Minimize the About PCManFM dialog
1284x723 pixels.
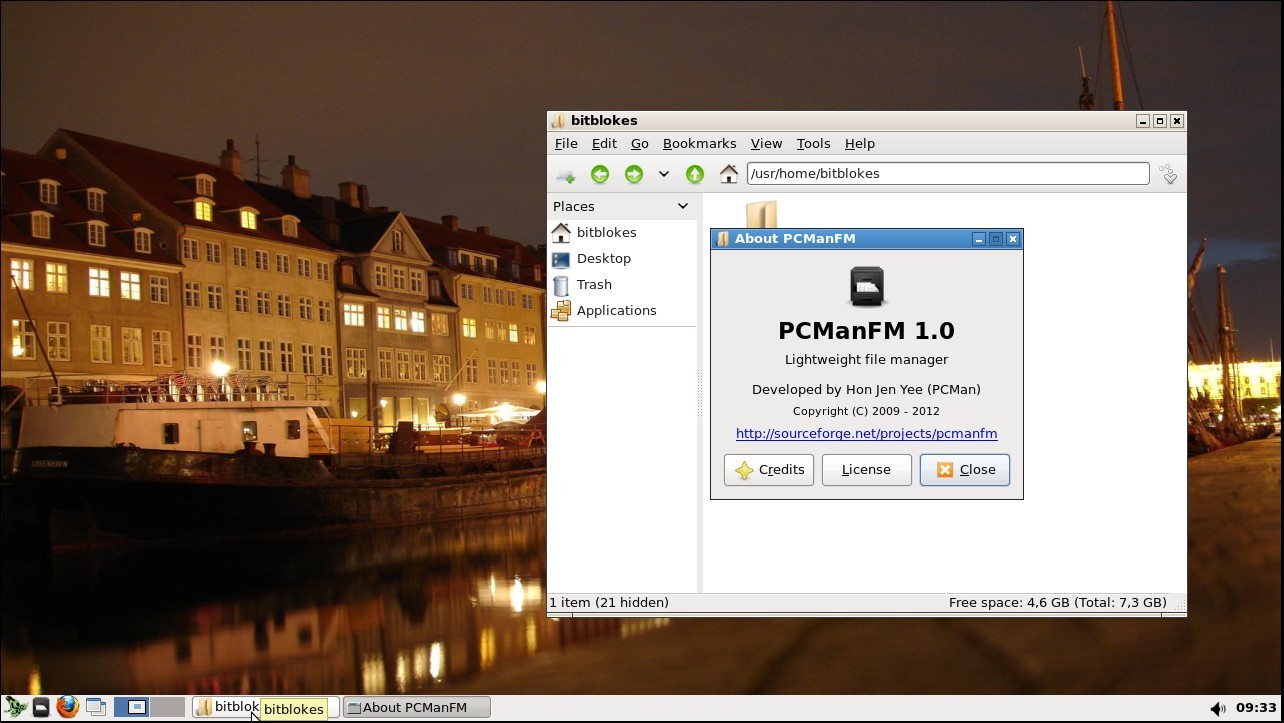979,239
